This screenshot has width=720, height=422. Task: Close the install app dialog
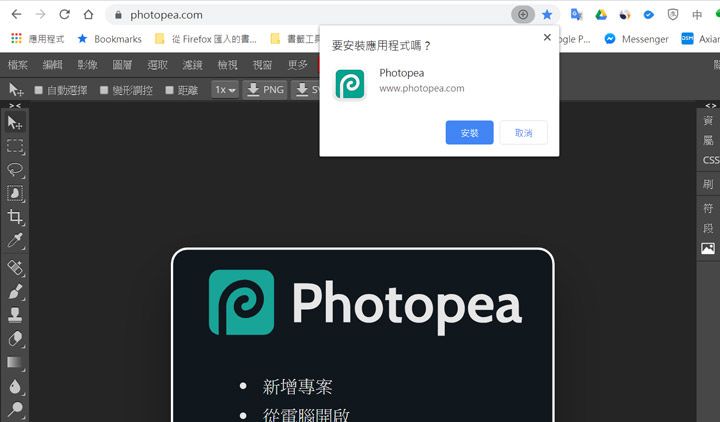tap(547, 37)
